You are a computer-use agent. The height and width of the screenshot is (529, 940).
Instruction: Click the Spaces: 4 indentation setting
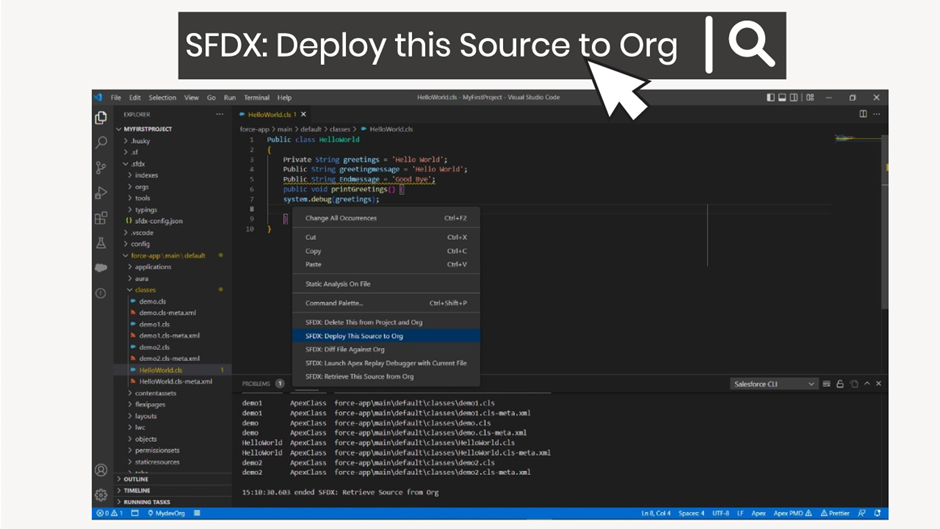(x=691, y=513)
